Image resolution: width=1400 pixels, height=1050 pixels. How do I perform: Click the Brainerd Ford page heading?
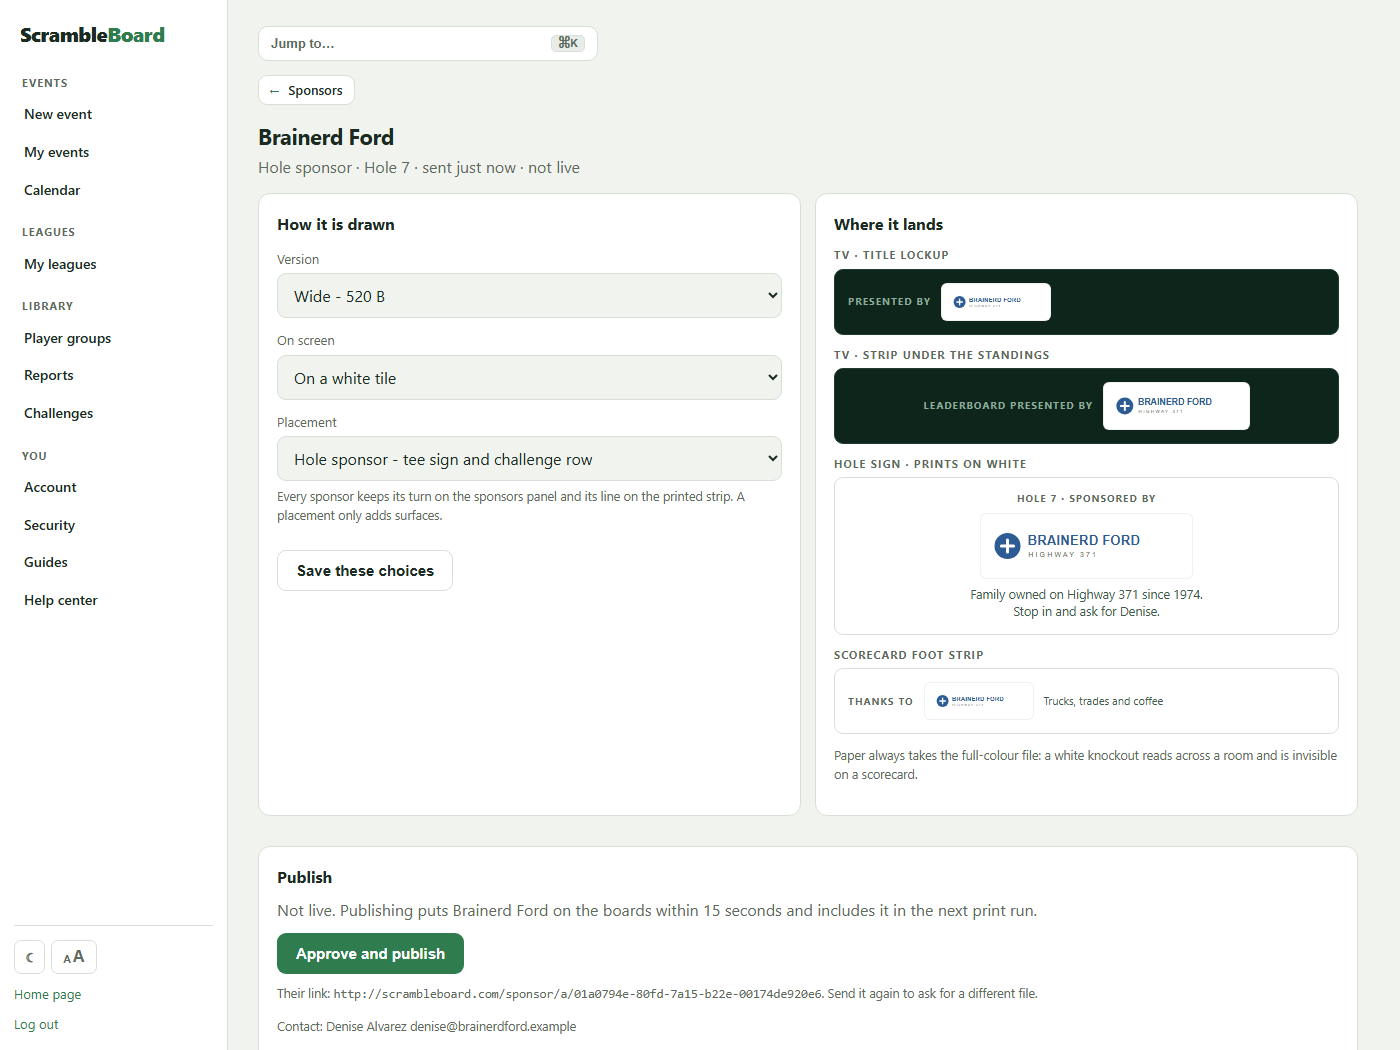point(326,137)
